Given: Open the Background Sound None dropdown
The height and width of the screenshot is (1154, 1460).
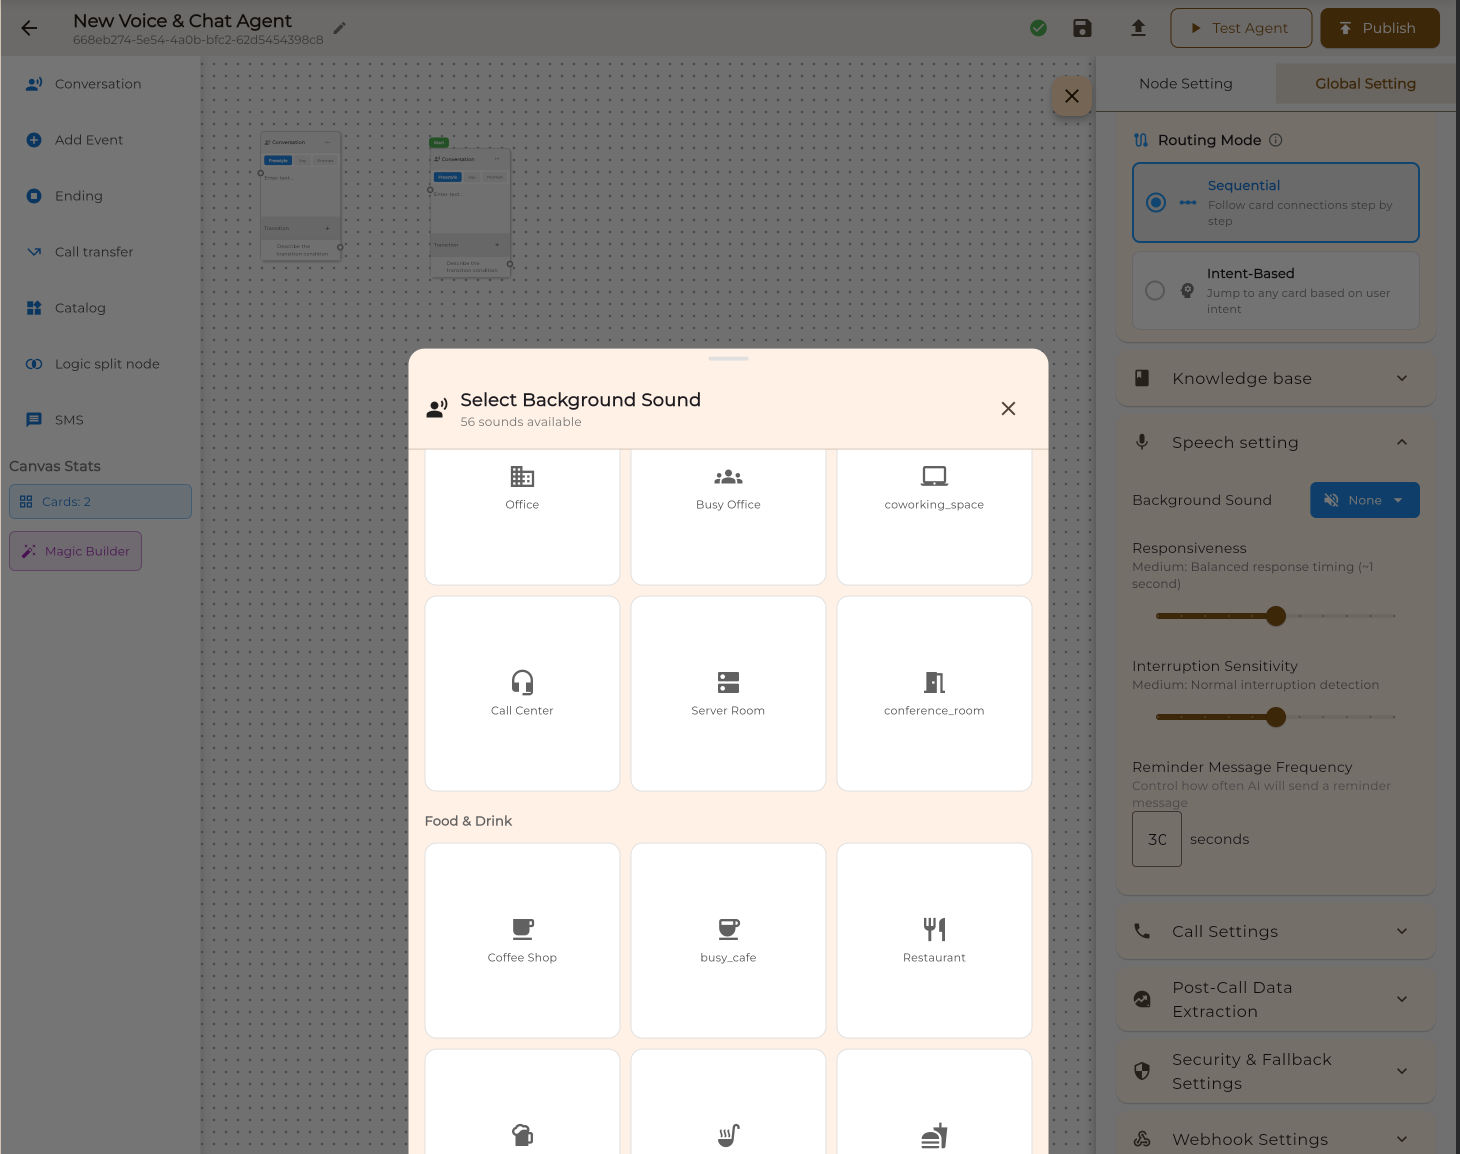Looking at the screenshot, I should click(1365, 500).
